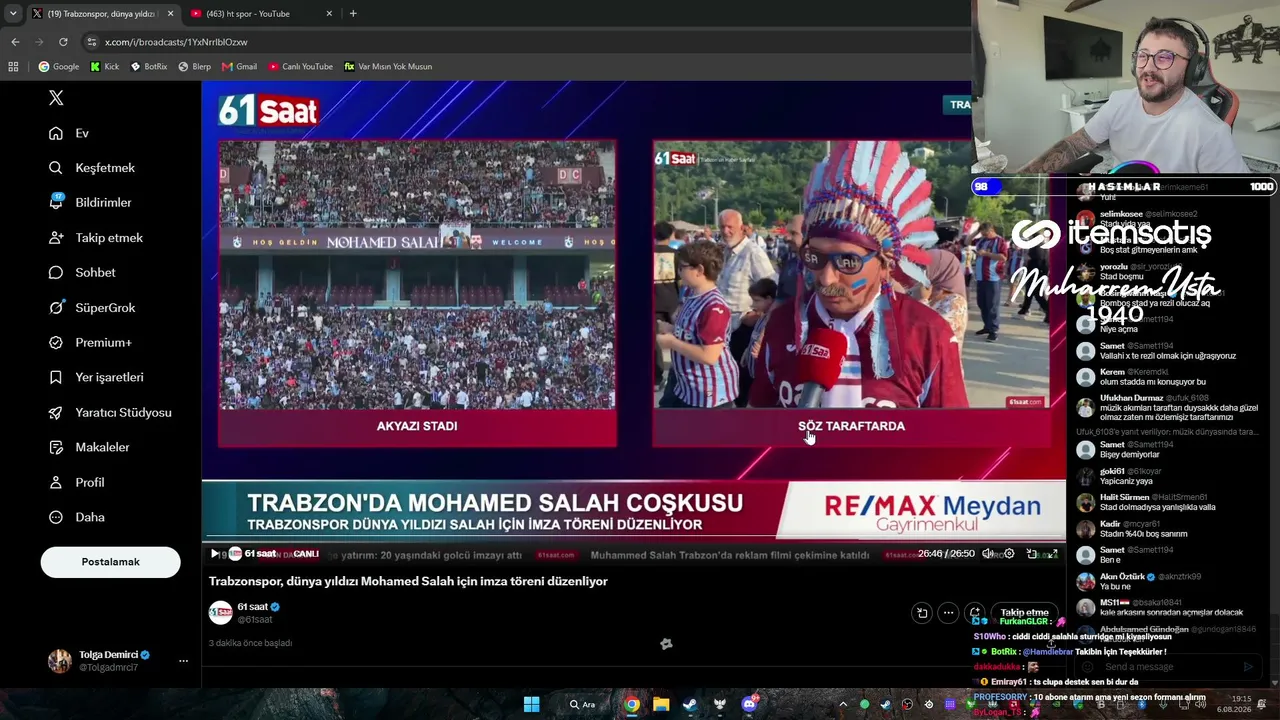This screenshot has width=1280, height=720.
Task: Click the site information icon in address bar
Action: click(x=92, y=42)
